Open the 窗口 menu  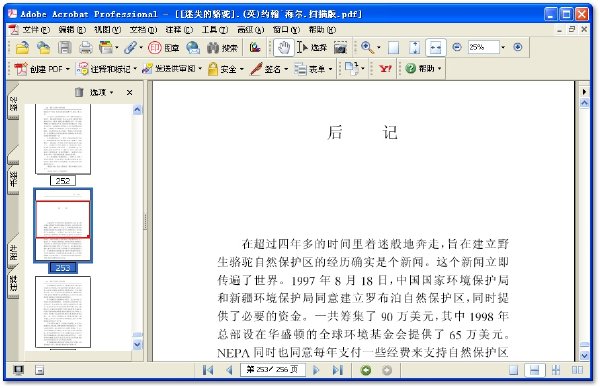[286, 29]
